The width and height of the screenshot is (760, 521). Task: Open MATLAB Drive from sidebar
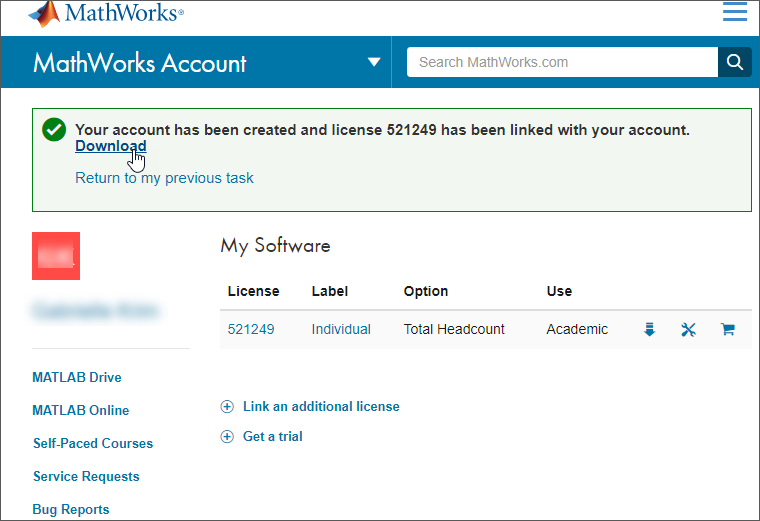77,378
